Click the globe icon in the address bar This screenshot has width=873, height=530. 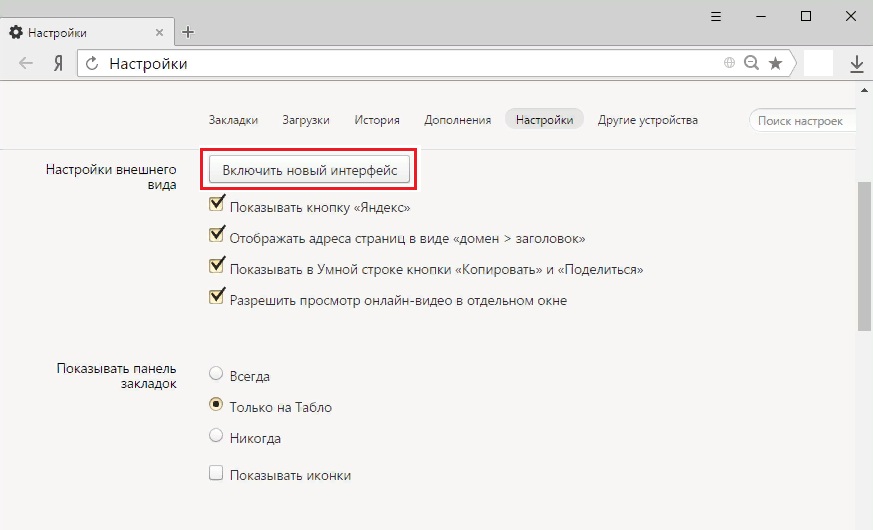(730, 64)
